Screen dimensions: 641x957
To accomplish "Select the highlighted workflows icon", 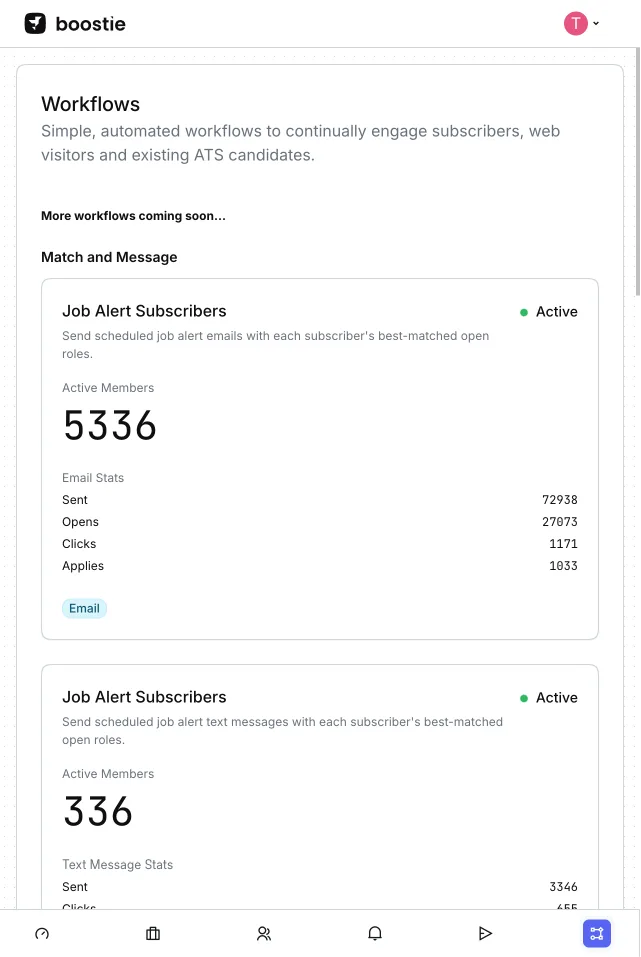I will (x=597, y=933).
